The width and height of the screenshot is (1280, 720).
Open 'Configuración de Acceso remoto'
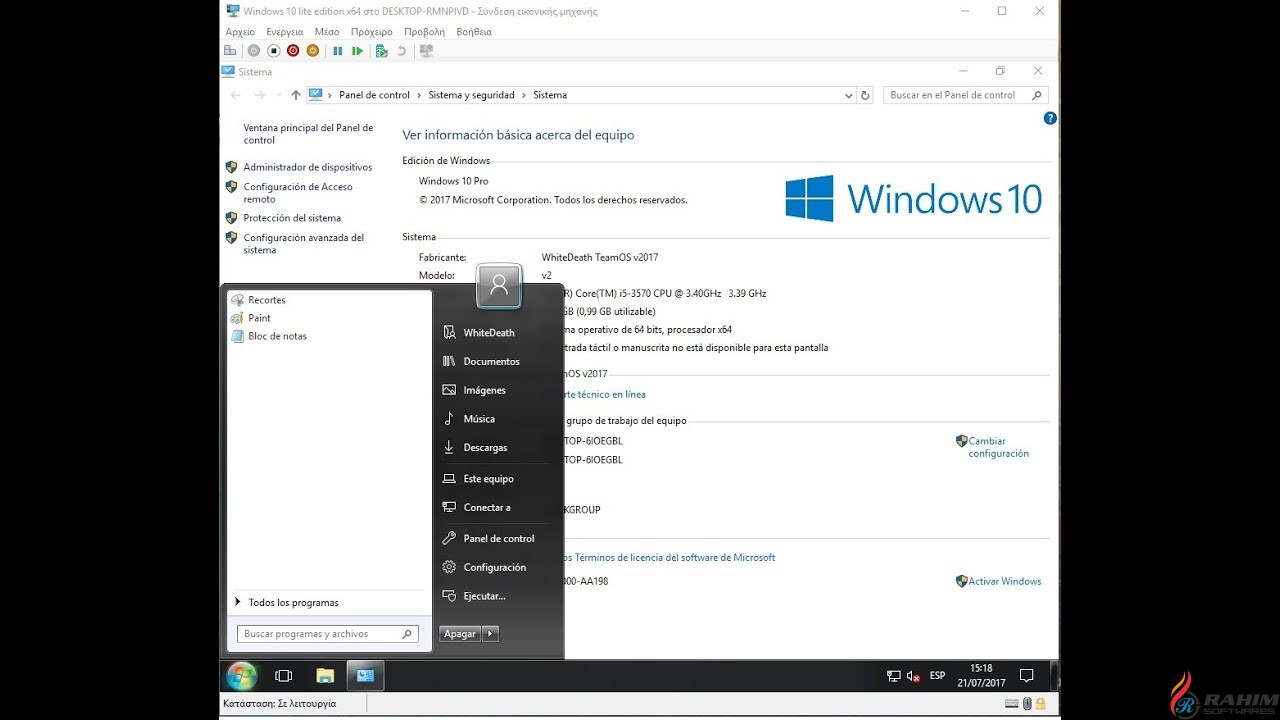click(298, 193)
